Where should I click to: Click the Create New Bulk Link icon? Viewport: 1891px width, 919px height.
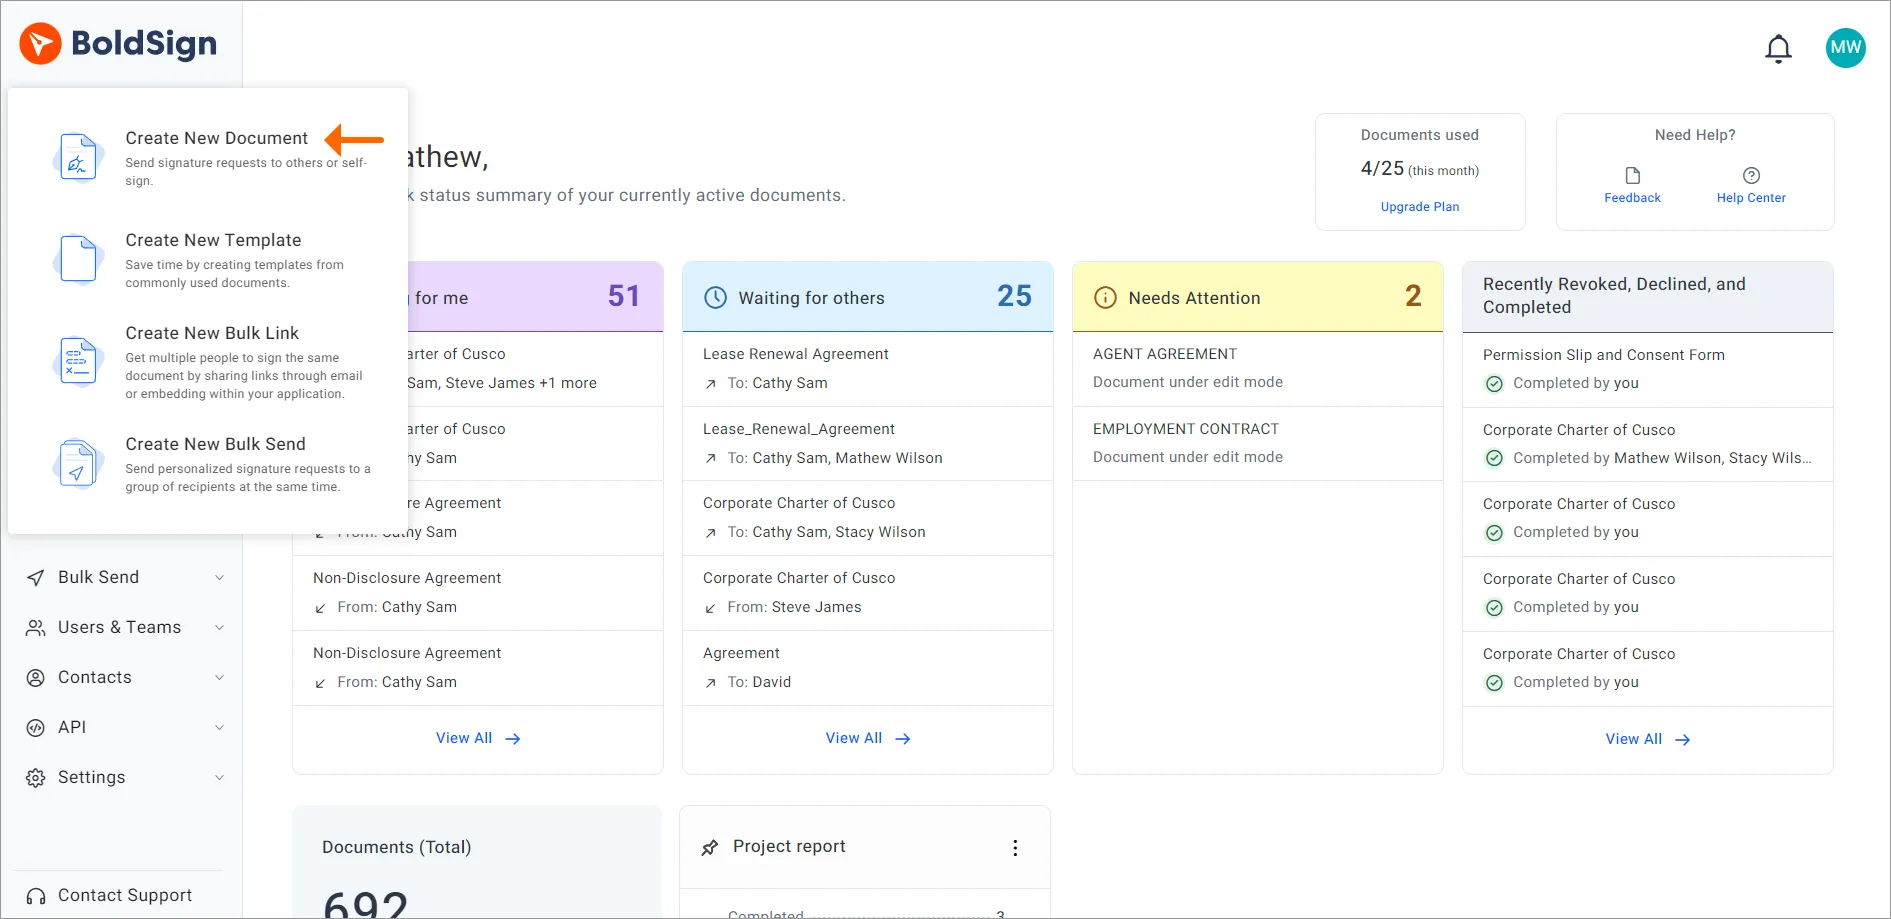(78, 361)
